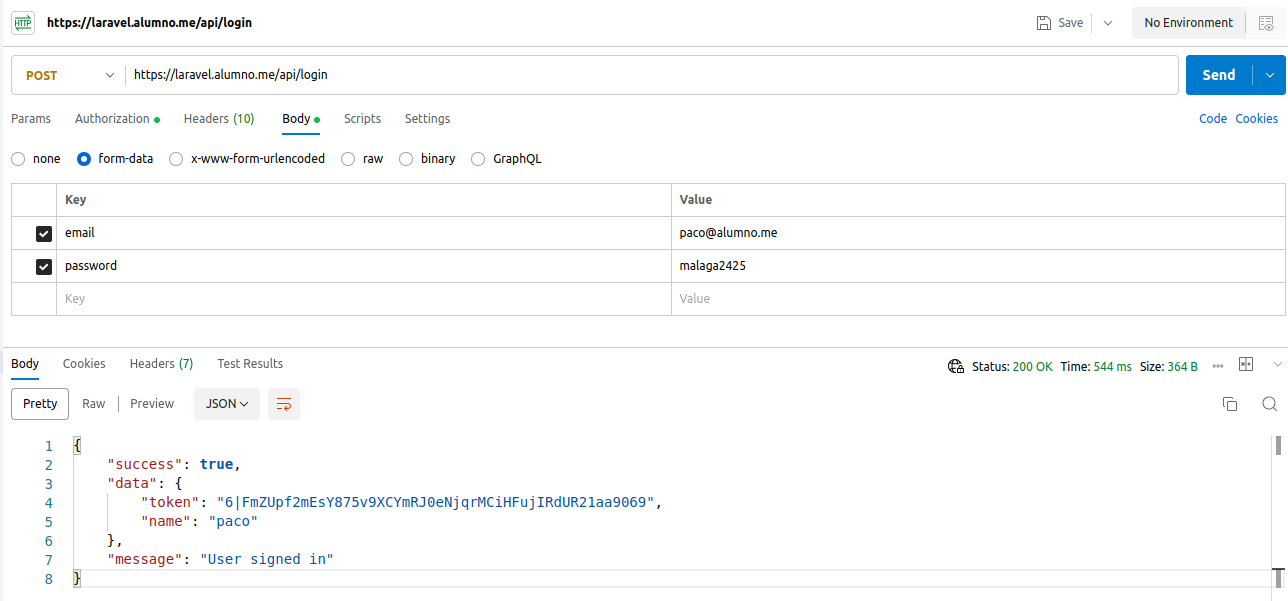
Task: Click the search magnifier icon in the response
Action: pyautogui.click(x=1269, y=404)
